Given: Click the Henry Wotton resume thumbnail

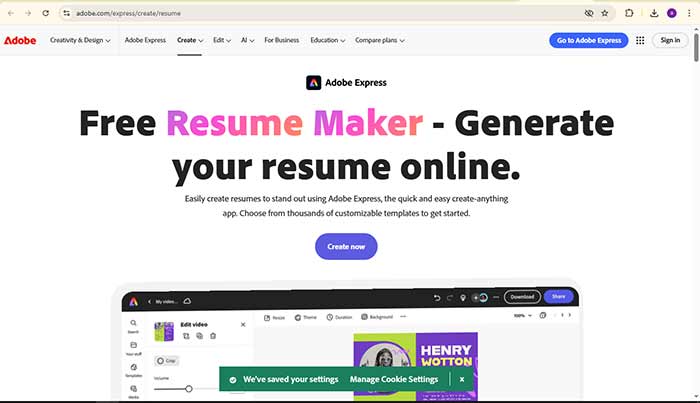Looking at the screenshot, I should (x=416, y=366).
